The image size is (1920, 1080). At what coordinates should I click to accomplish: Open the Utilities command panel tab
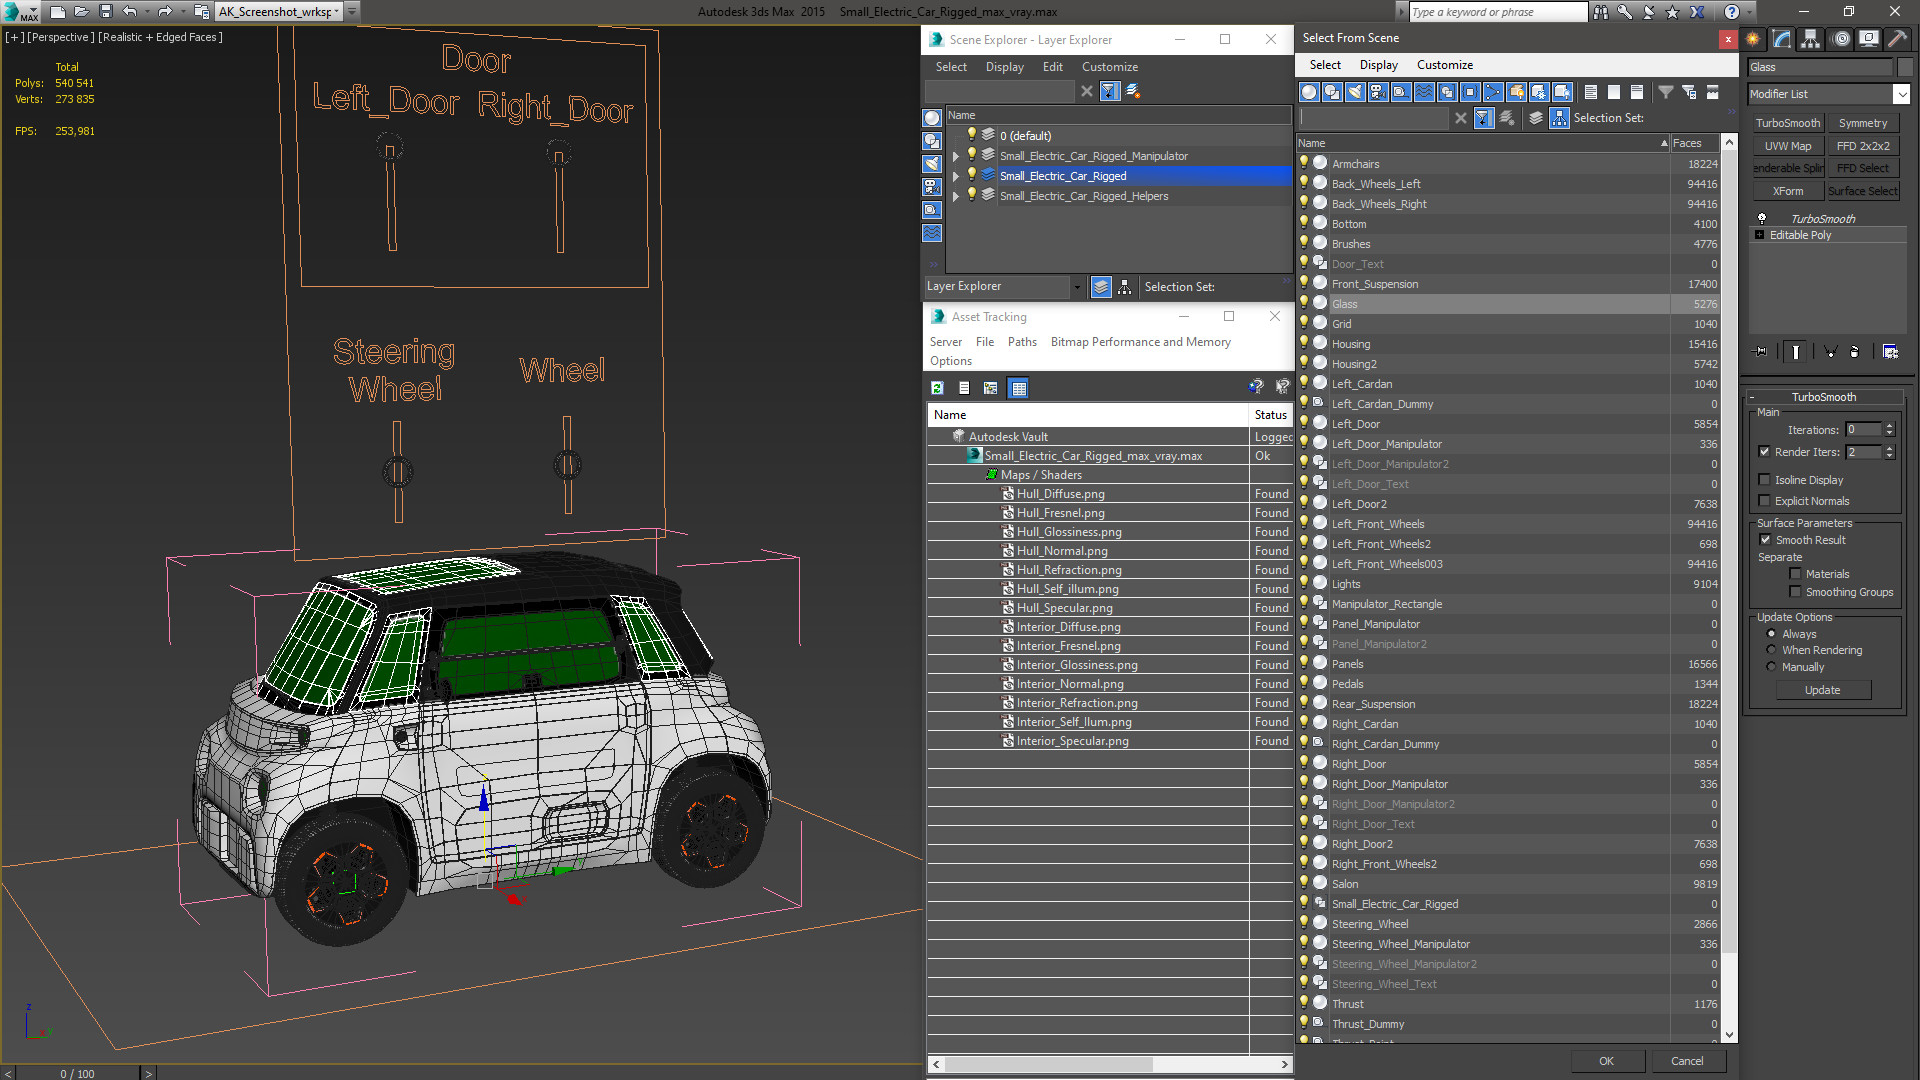1897,39
